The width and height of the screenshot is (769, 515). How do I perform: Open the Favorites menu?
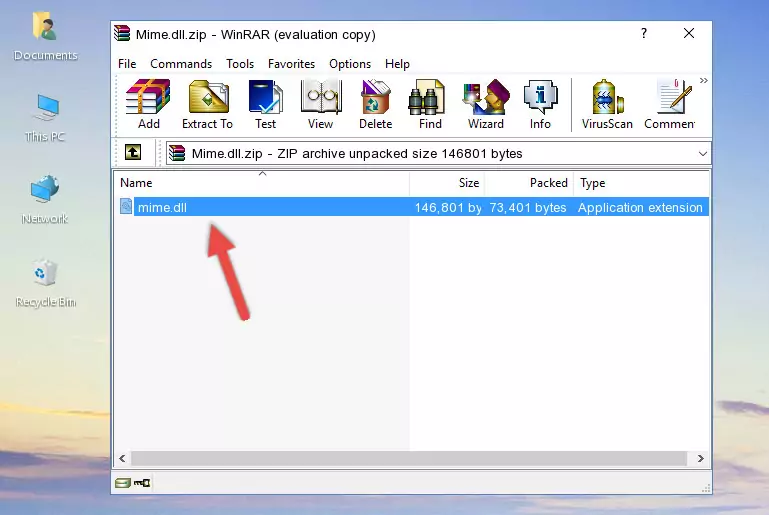[x=291, y=64]
